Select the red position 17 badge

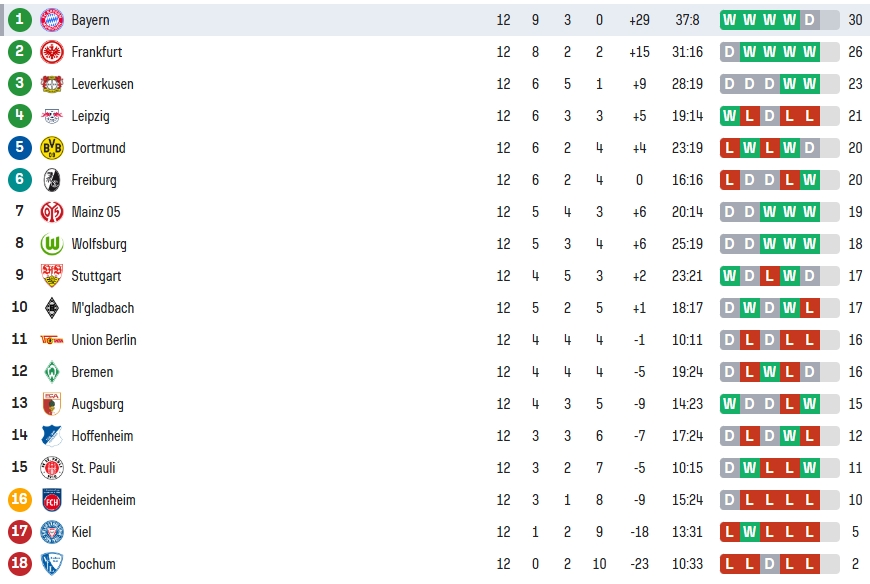[x=19, y=532]
